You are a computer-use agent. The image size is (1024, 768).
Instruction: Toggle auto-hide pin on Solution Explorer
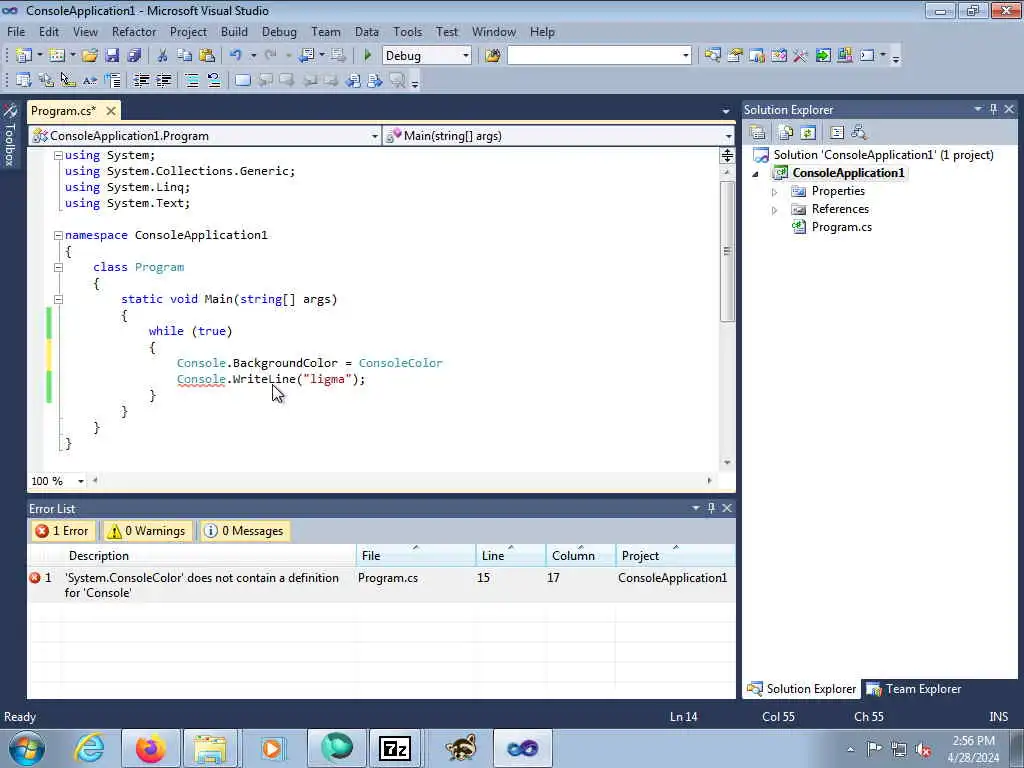993,109
